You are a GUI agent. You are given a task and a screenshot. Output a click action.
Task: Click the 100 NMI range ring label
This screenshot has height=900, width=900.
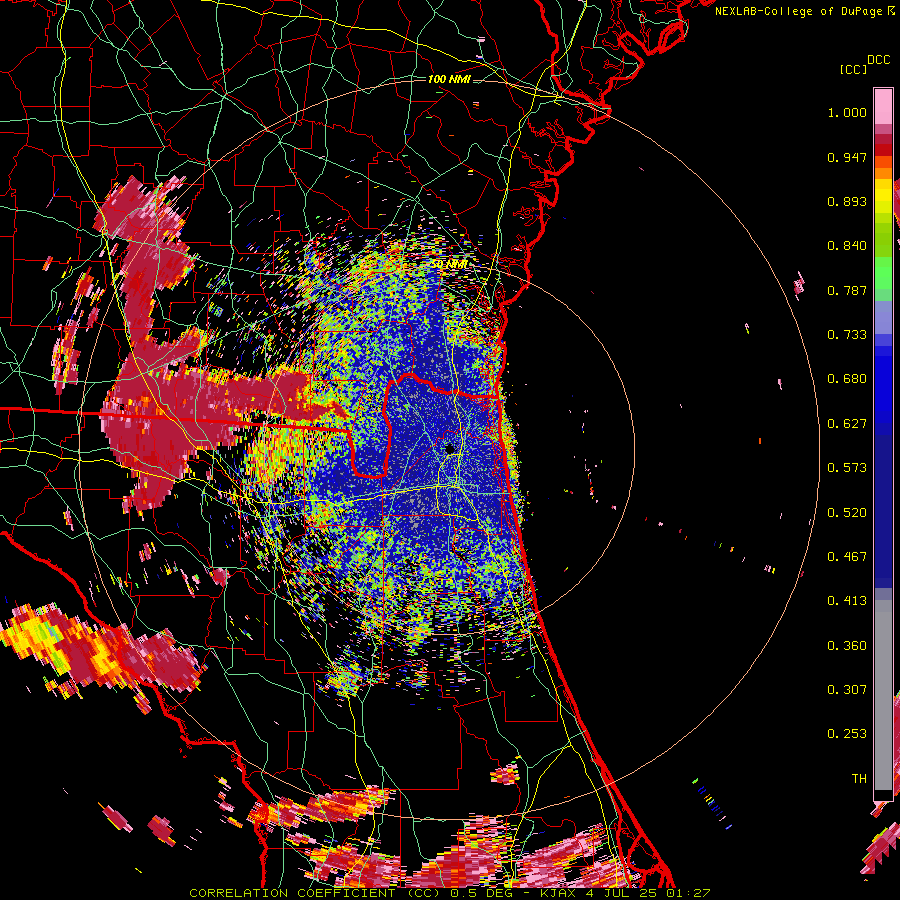(449, 79)
